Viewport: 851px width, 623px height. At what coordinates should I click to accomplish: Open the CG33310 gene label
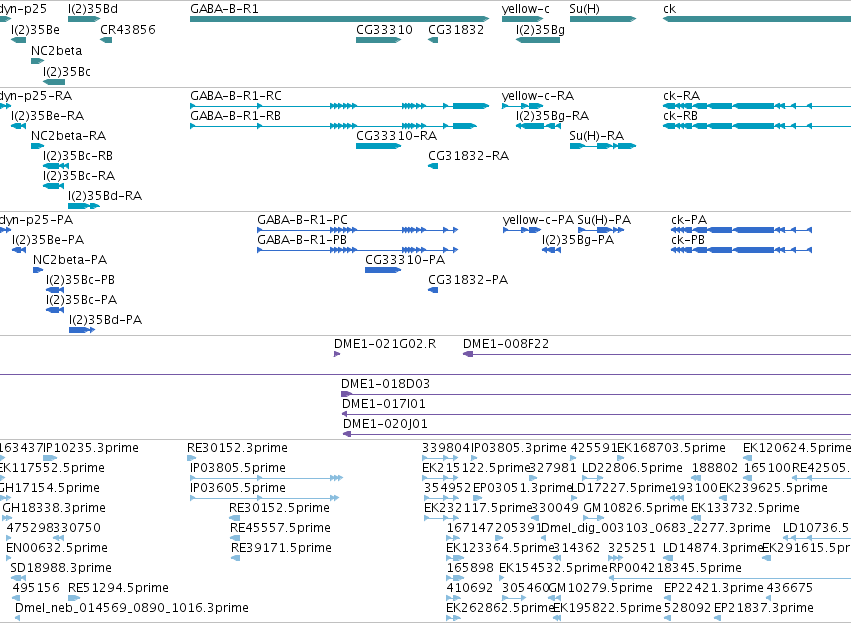point(384,30)
